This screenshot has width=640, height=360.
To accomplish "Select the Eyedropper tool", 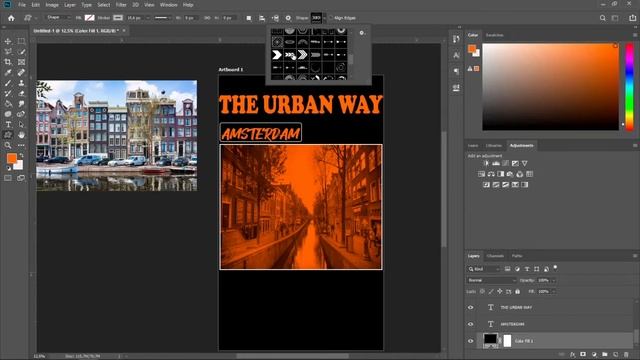I will (x=8, y=73).
